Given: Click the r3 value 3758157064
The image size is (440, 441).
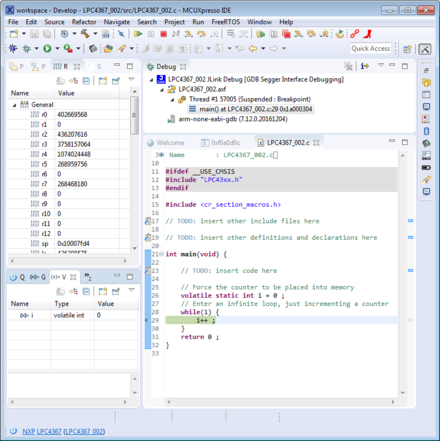Looking at the screenshot, I should (x=74, y=144).
